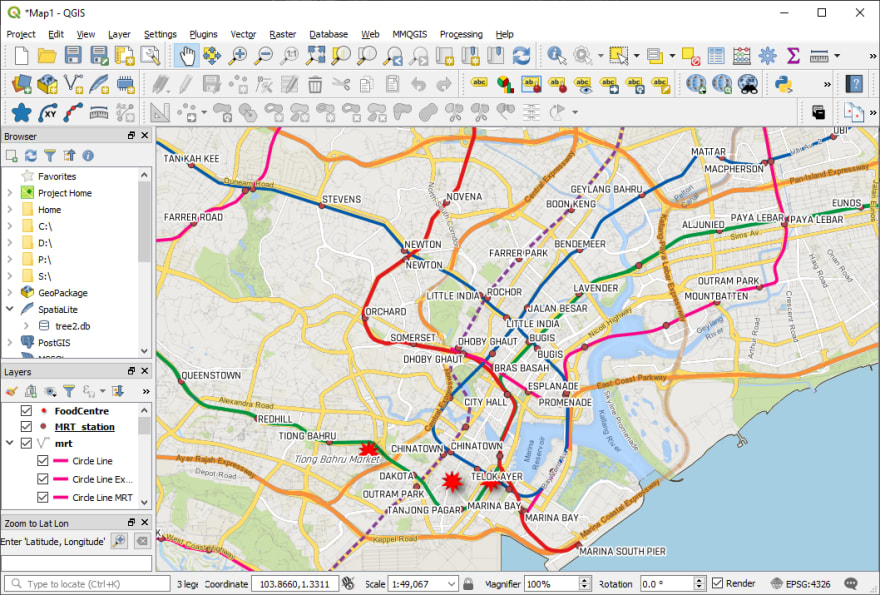880x595 pixels.
Task: Open the Plugins menu
Action: [203, 34]
